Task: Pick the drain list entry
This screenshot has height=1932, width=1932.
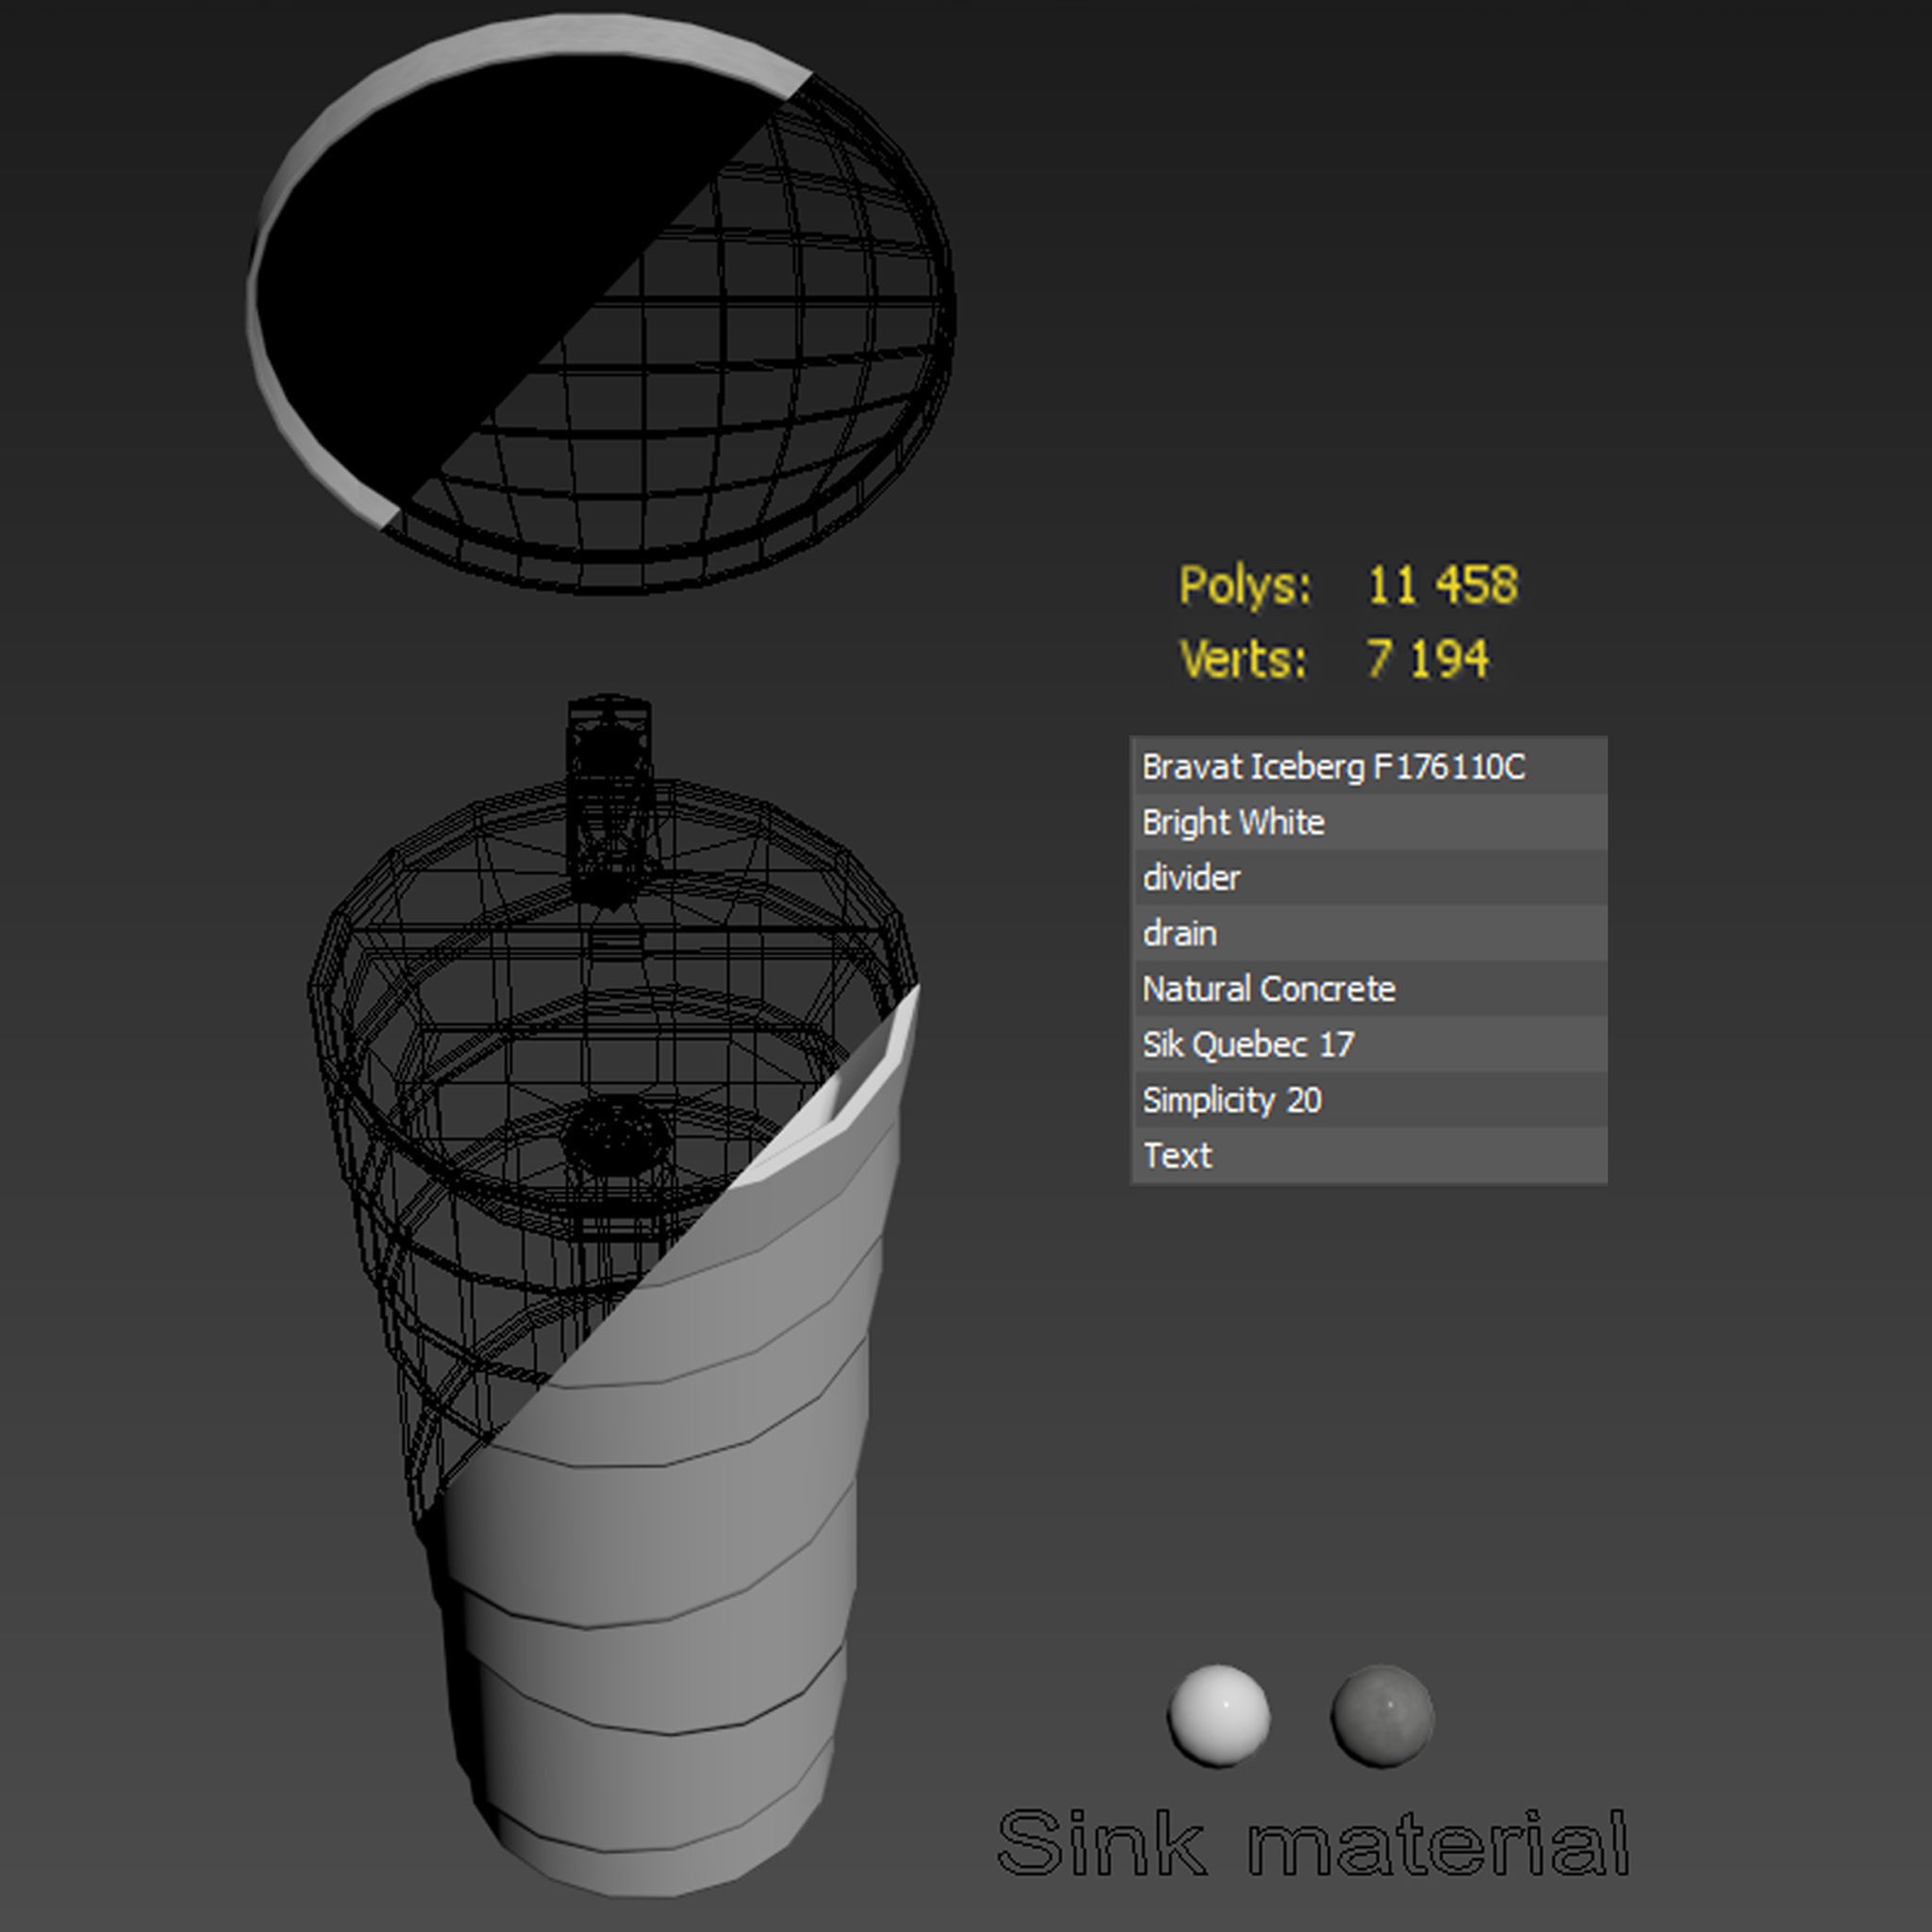Action: (x=1369, y=933)
